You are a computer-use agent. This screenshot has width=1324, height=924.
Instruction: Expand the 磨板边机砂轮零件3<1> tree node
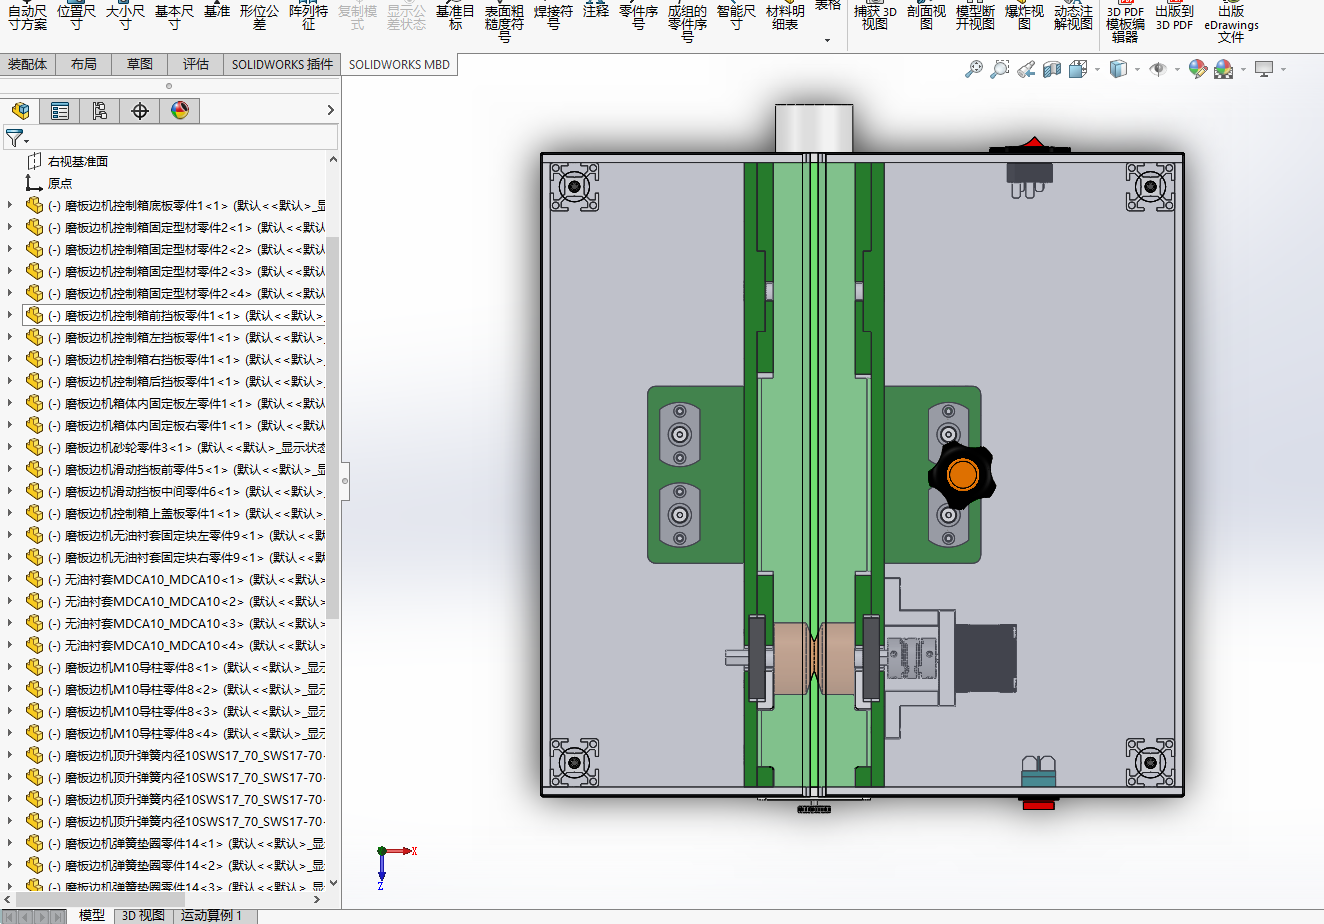[10, 447]
